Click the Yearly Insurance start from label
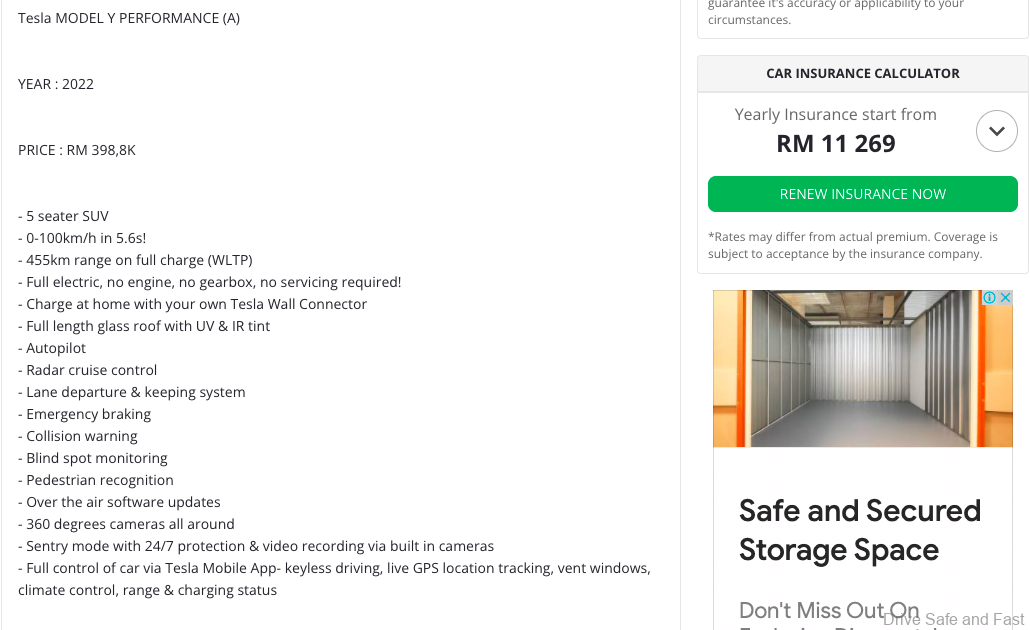 pyautogui.click(x=835, y=114)
